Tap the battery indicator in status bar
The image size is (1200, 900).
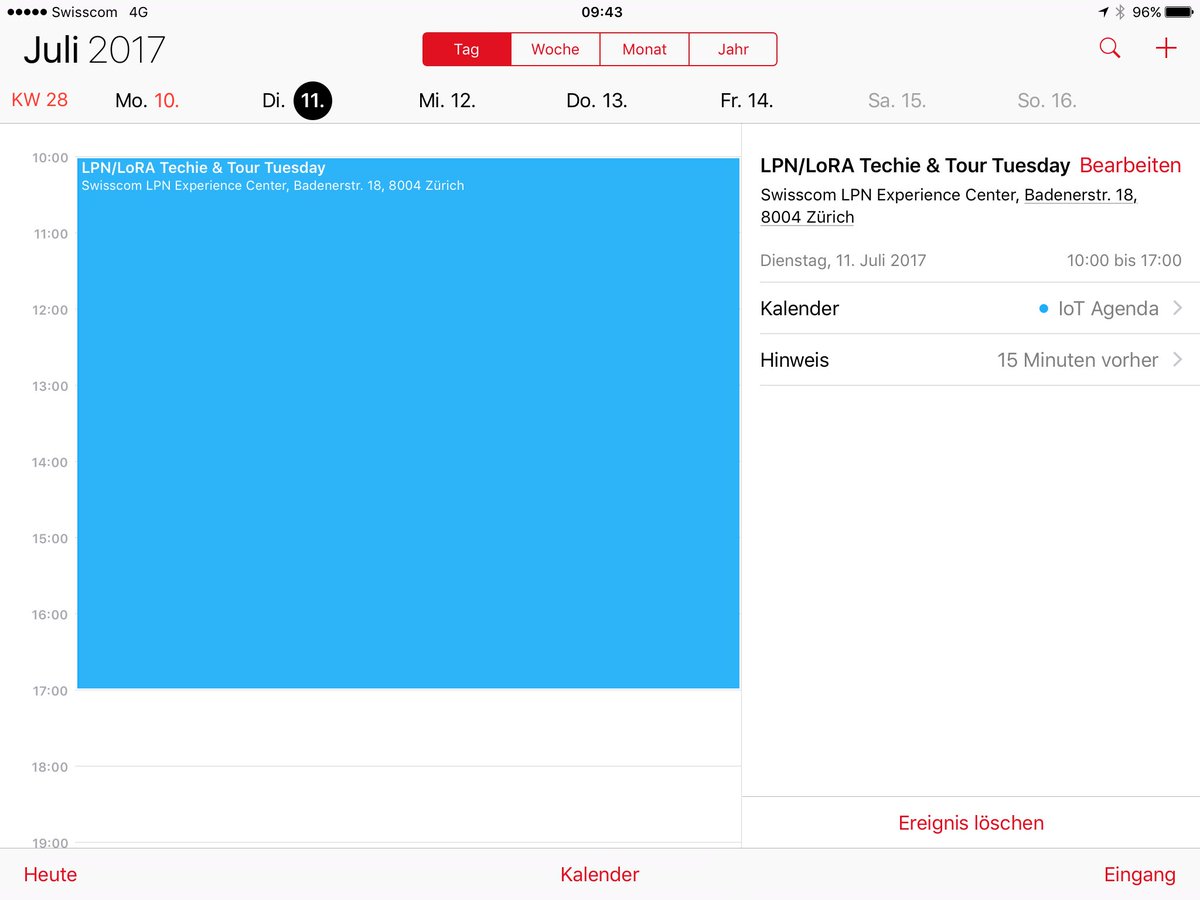coord(1180,12)
